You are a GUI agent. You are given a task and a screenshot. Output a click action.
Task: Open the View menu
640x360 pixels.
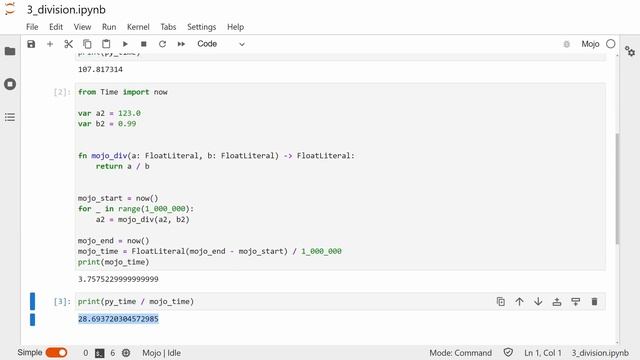[82, 27]
